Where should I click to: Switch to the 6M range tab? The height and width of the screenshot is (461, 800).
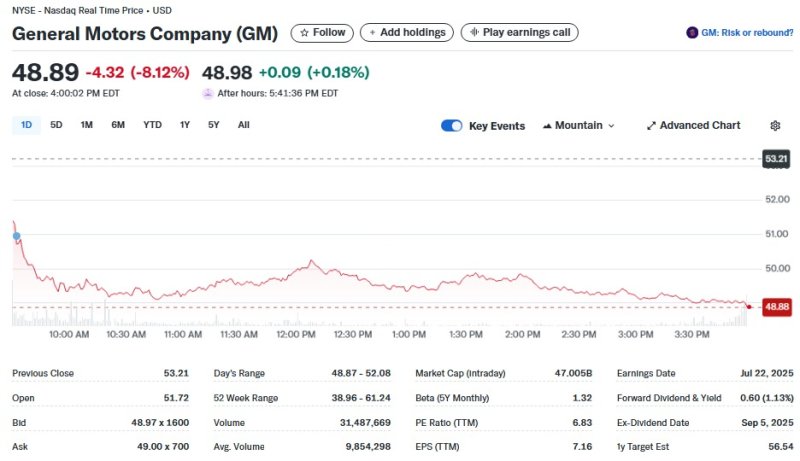coord(118,125)
